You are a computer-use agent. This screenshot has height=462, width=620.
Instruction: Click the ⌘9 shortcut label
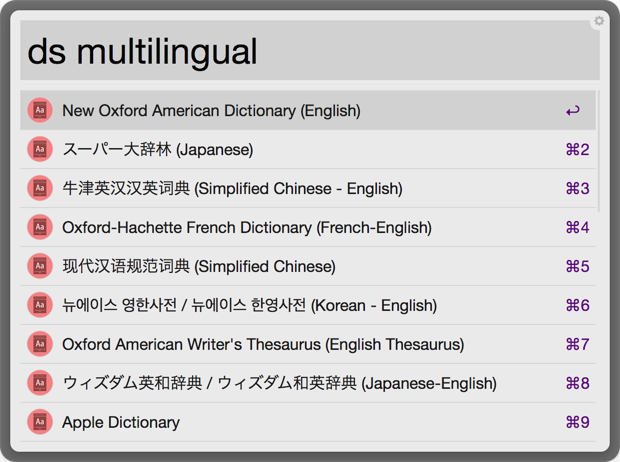[x=577, y=422]
